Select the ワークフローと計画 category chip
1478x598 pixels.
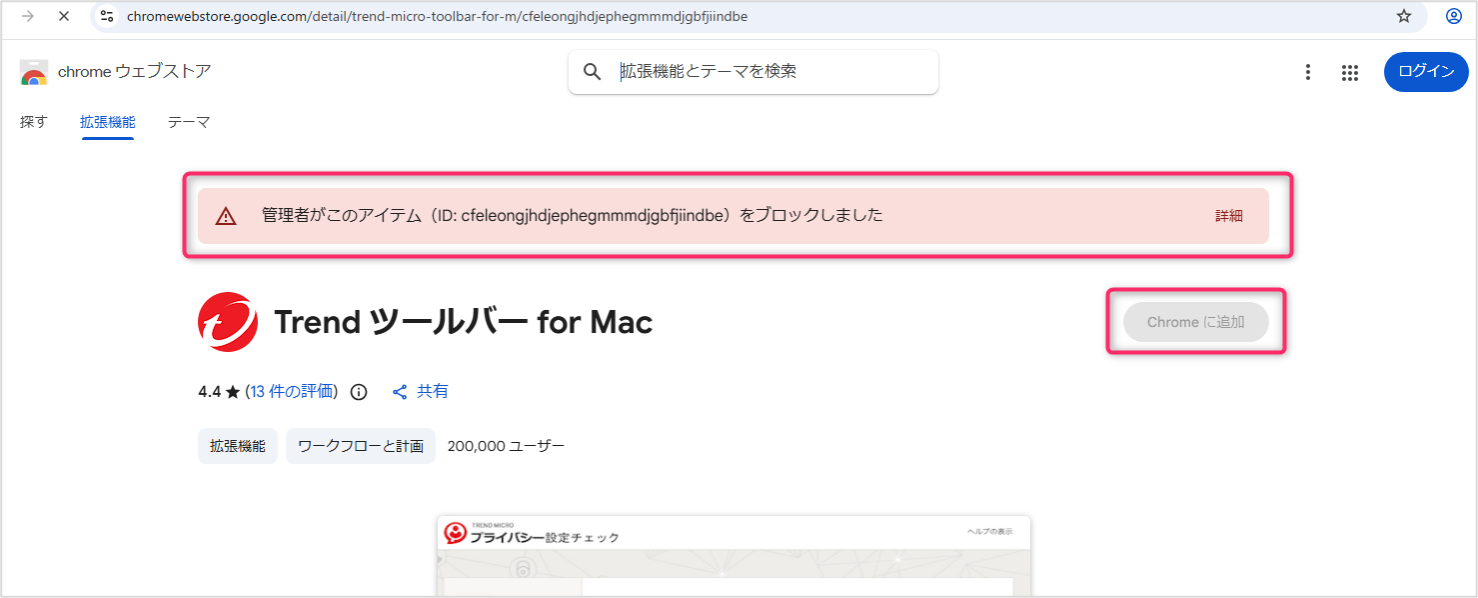tap(361, 446)
